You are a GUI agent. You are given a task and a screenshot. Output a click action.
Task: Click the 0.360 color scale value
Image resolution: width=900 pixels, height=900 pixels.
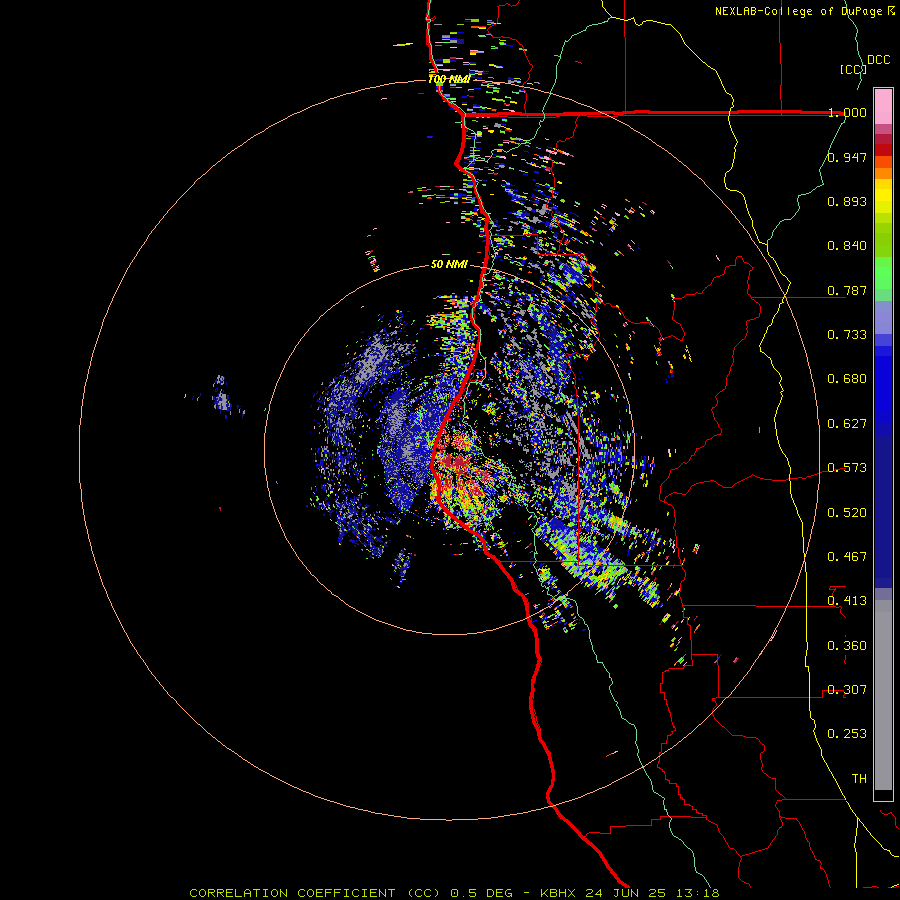coord(847,646)
